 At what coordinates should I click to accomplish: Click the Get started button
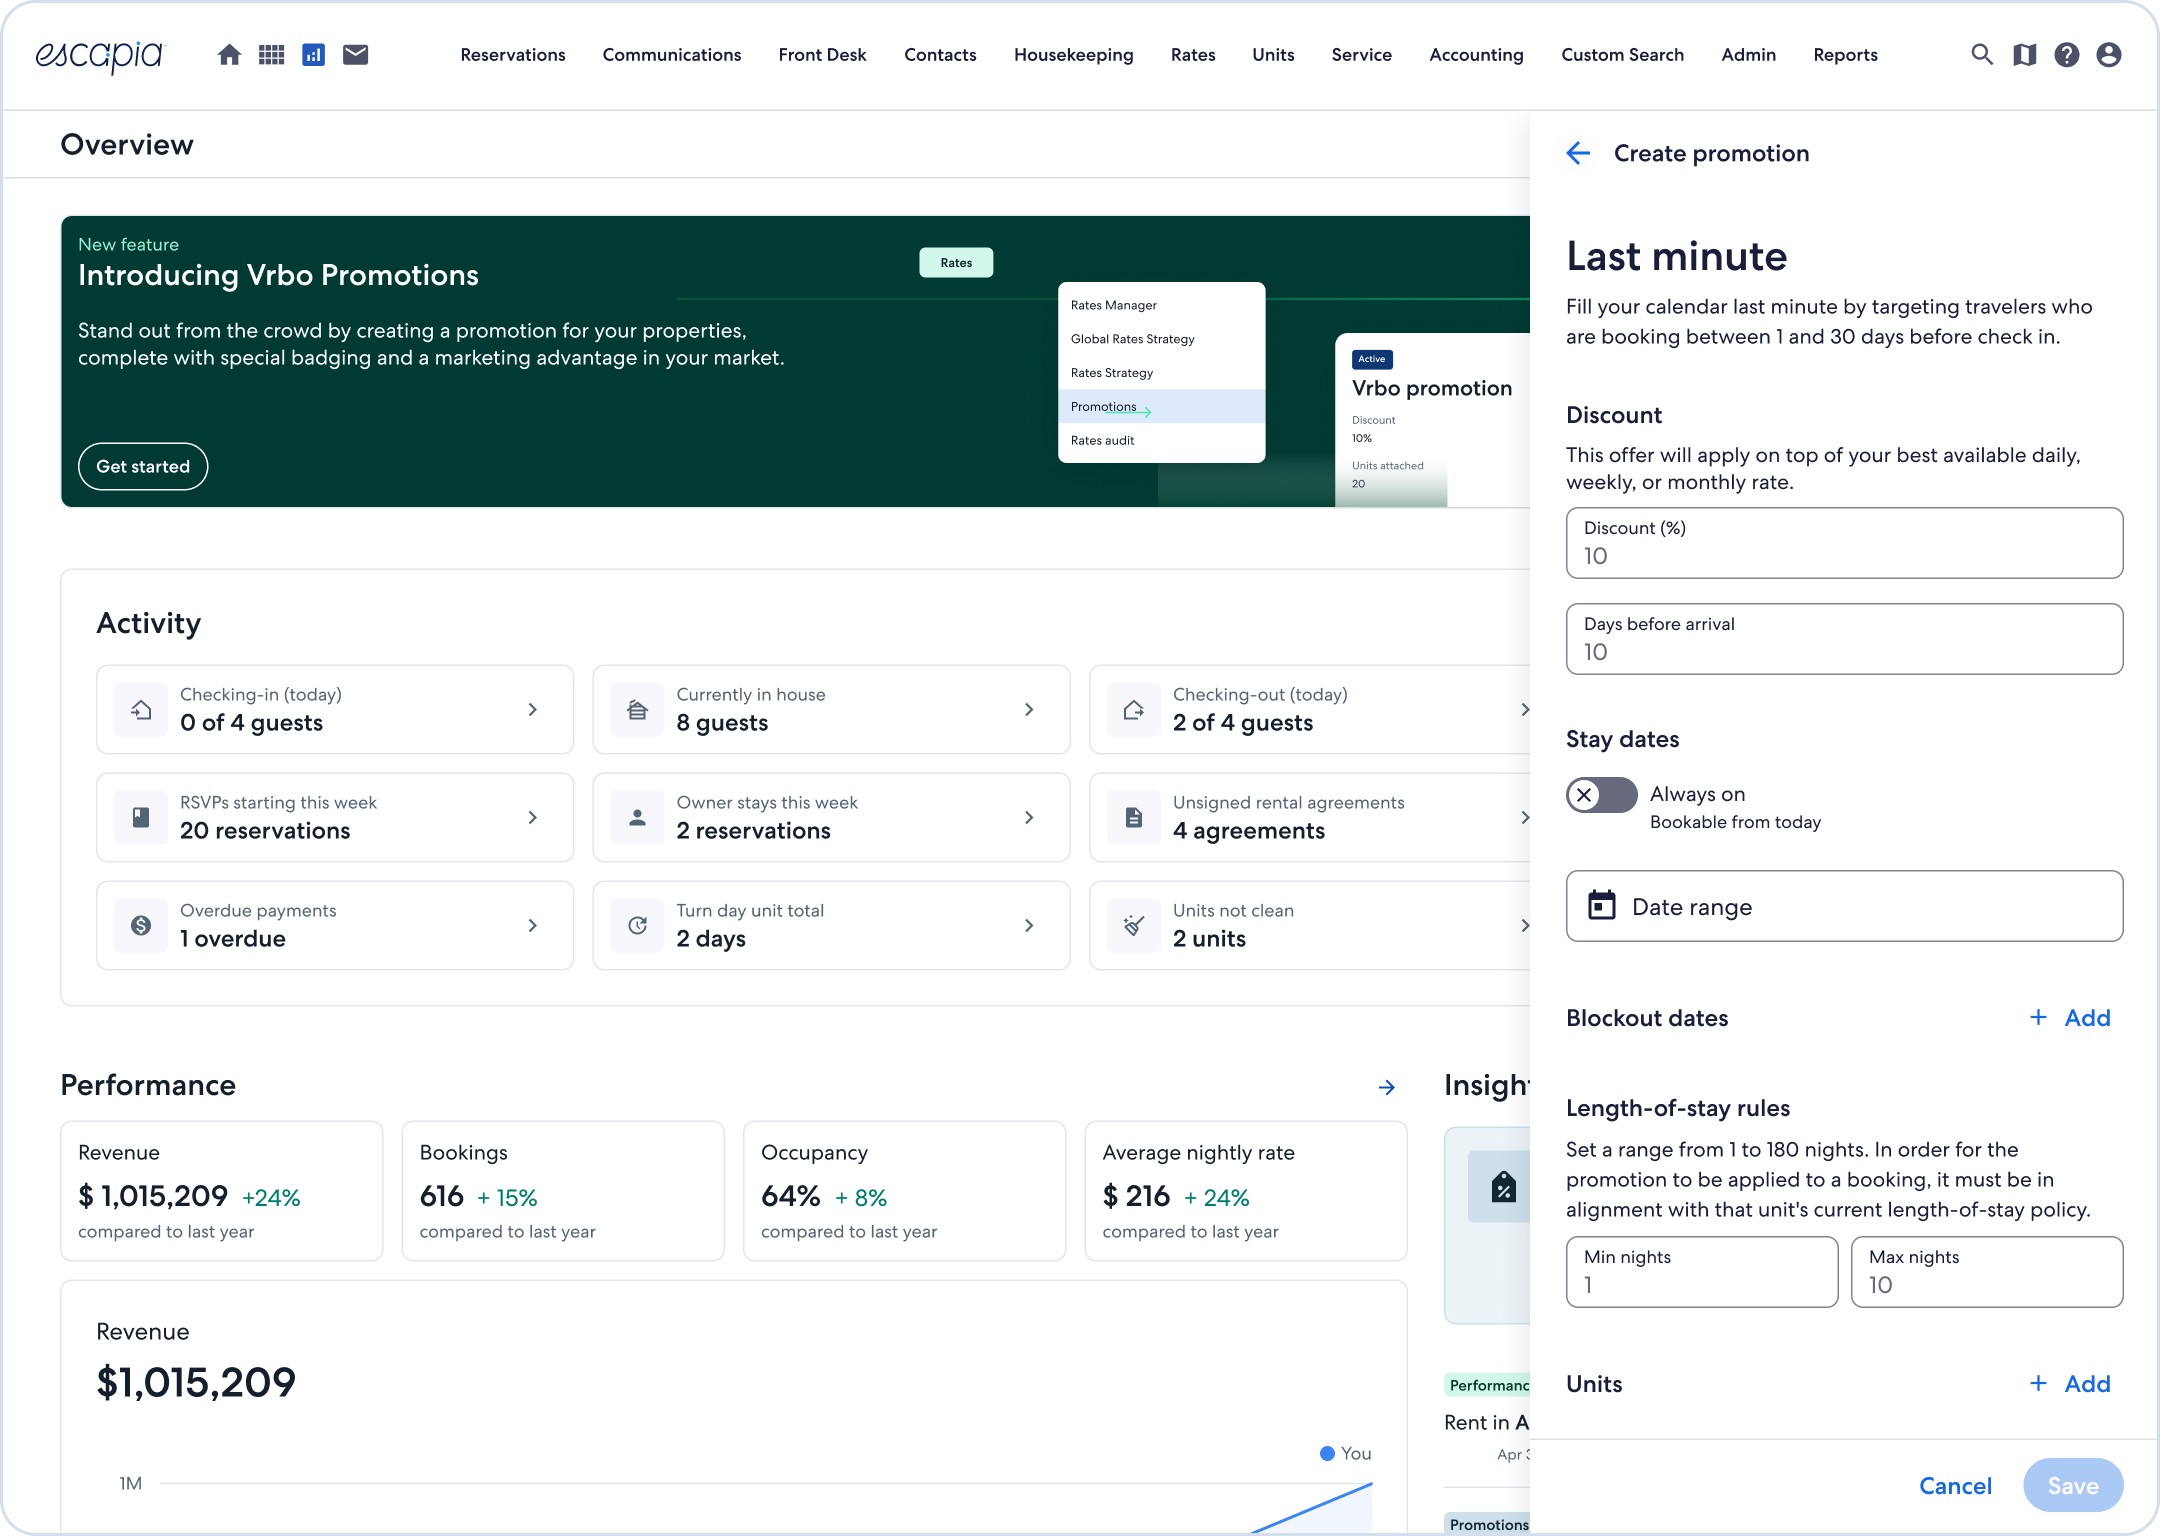pos(143,466)
